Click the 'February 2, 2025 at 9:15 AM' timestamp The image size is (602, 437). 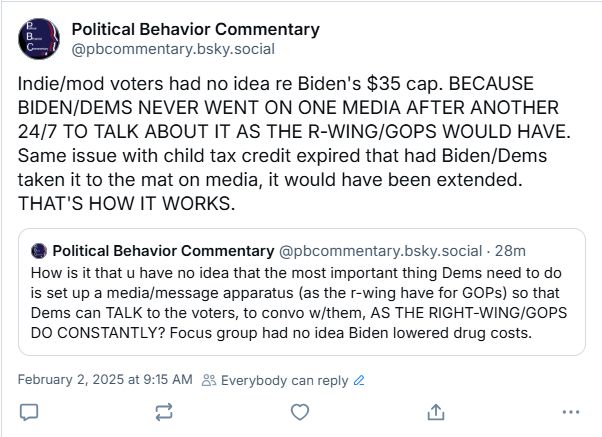(105, 380)
